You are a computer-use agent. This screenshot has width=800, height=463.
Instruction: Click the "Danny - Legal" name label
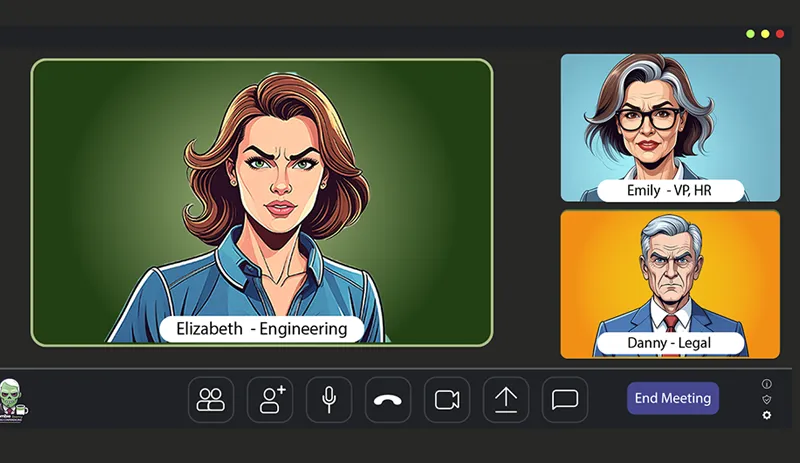pyautogui.click(x=670, y=344)
